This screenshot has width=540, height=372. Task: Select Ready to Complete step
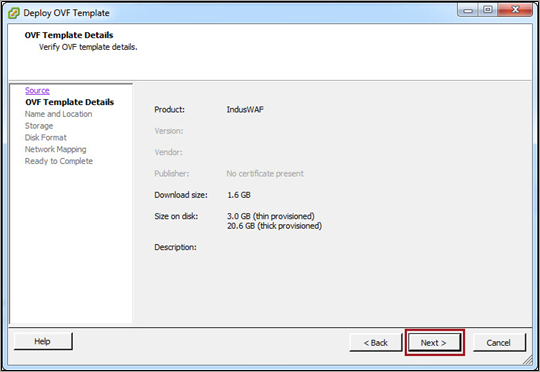click(x=59, y=161)
